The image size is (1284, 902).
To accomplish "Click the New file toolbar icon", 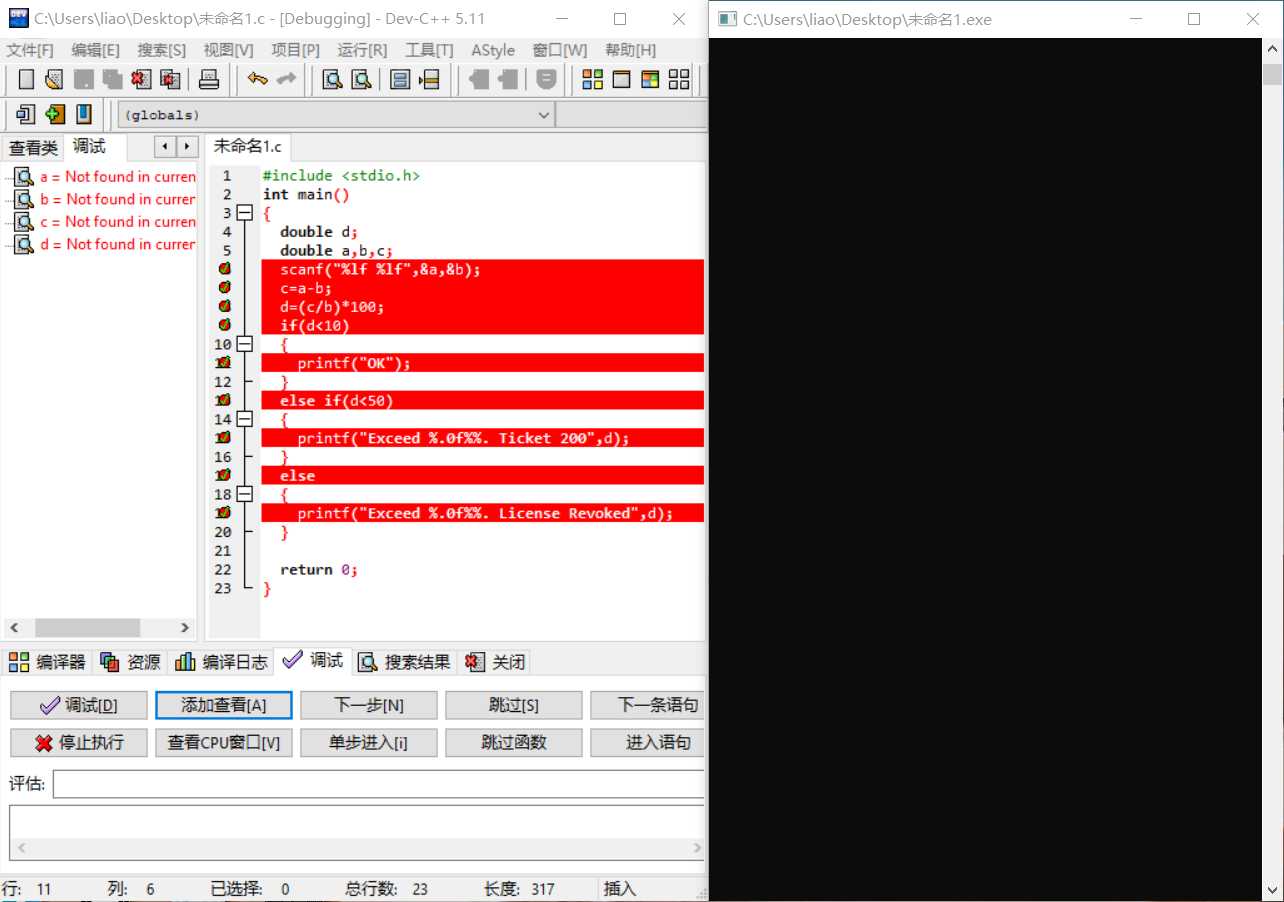I will (27, 79).
